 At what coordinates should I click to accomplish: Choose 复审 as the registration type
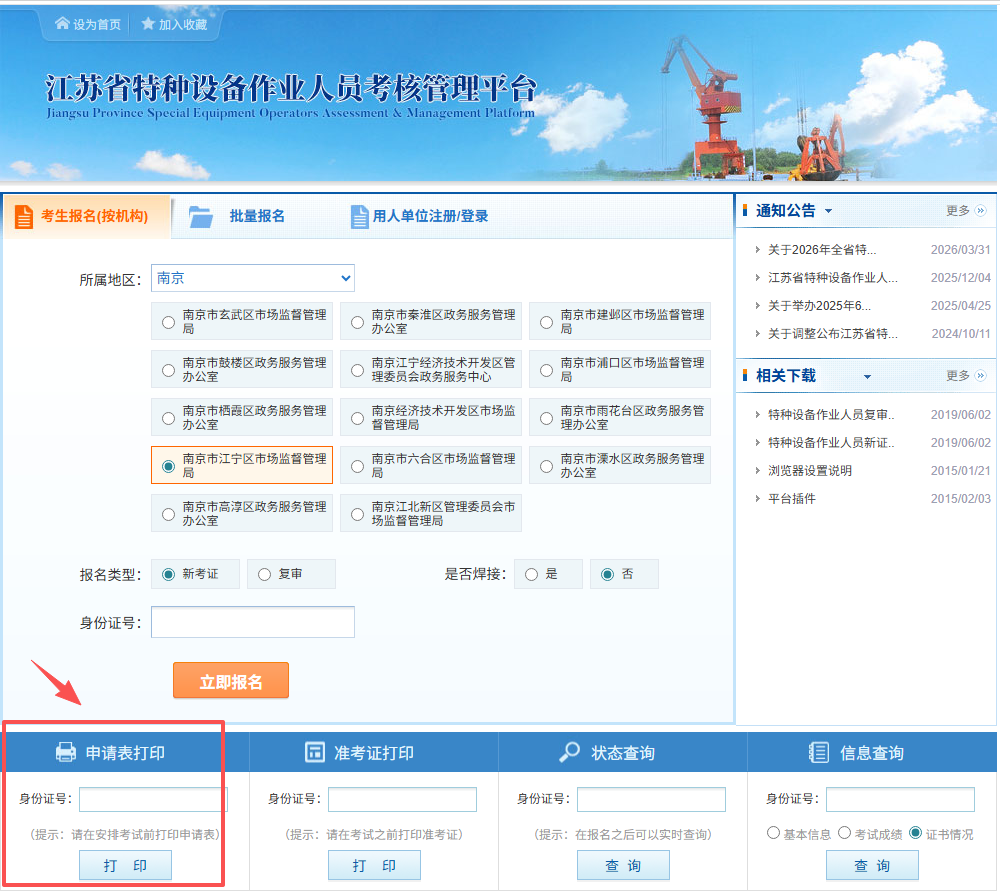[265, 575]
